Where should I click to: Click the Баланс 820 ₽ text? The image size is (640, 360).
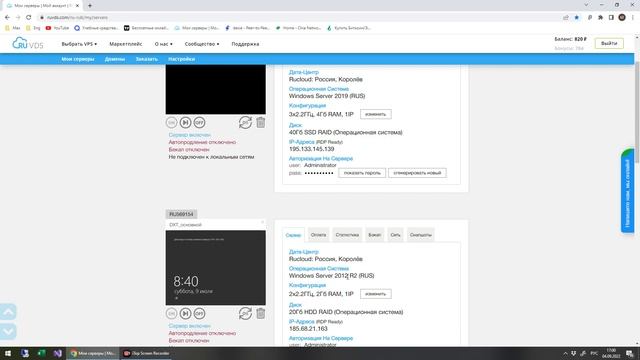point(570,39)
